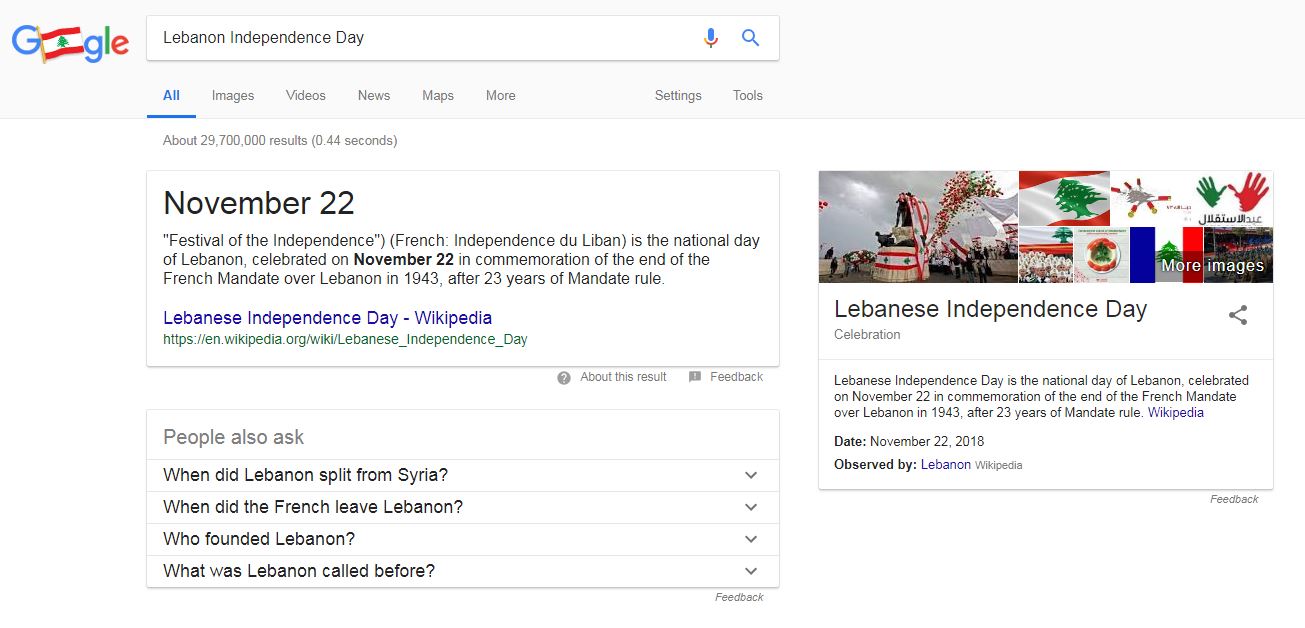Click the question mark About this result icon
The image size is (1305, 628).
tap(564, 378)
